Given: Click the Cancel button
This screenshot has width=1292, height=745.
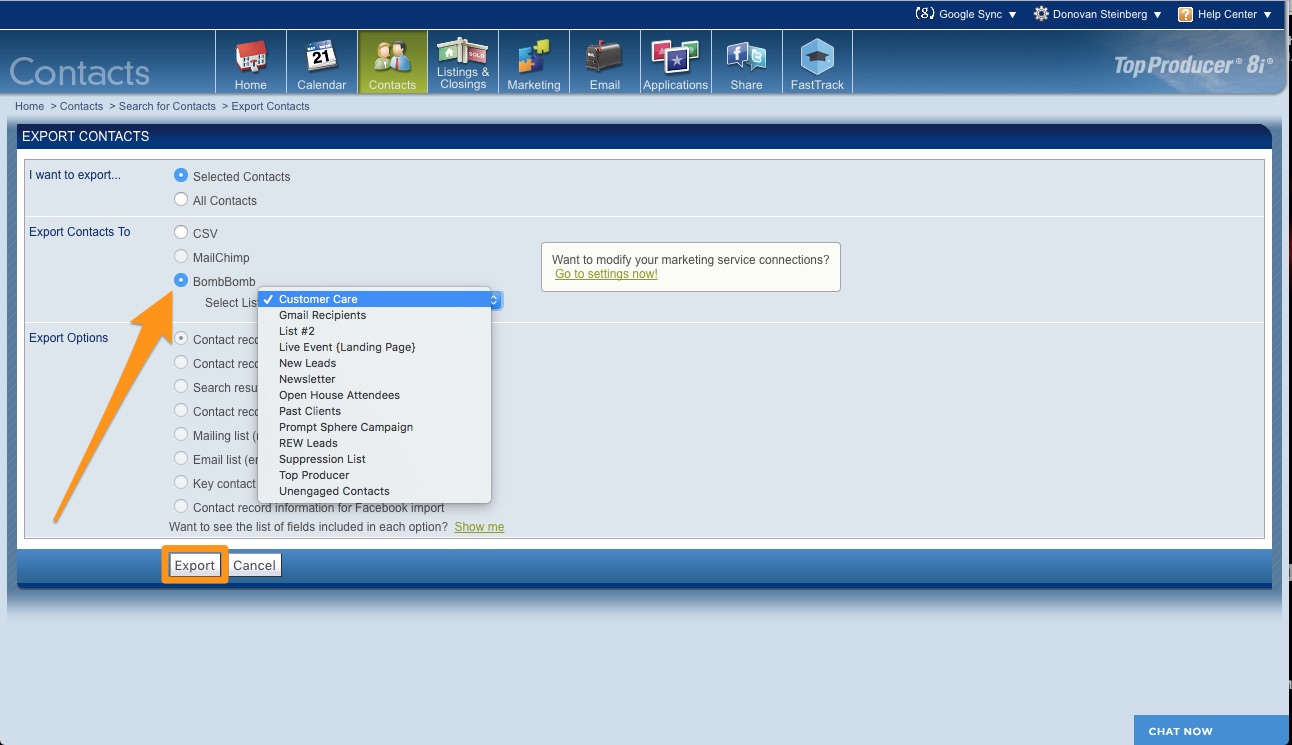Looking at the screenshot, I should [254, 565].
